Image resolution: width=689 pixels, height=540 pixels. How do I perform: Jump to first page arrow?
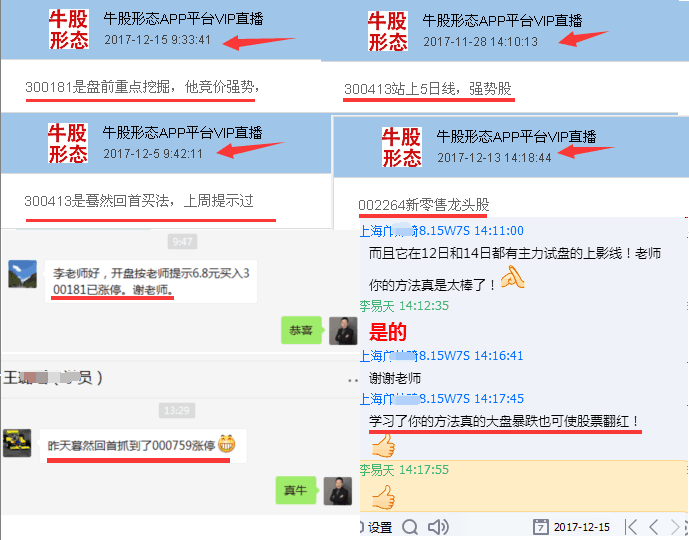(631, 526)
